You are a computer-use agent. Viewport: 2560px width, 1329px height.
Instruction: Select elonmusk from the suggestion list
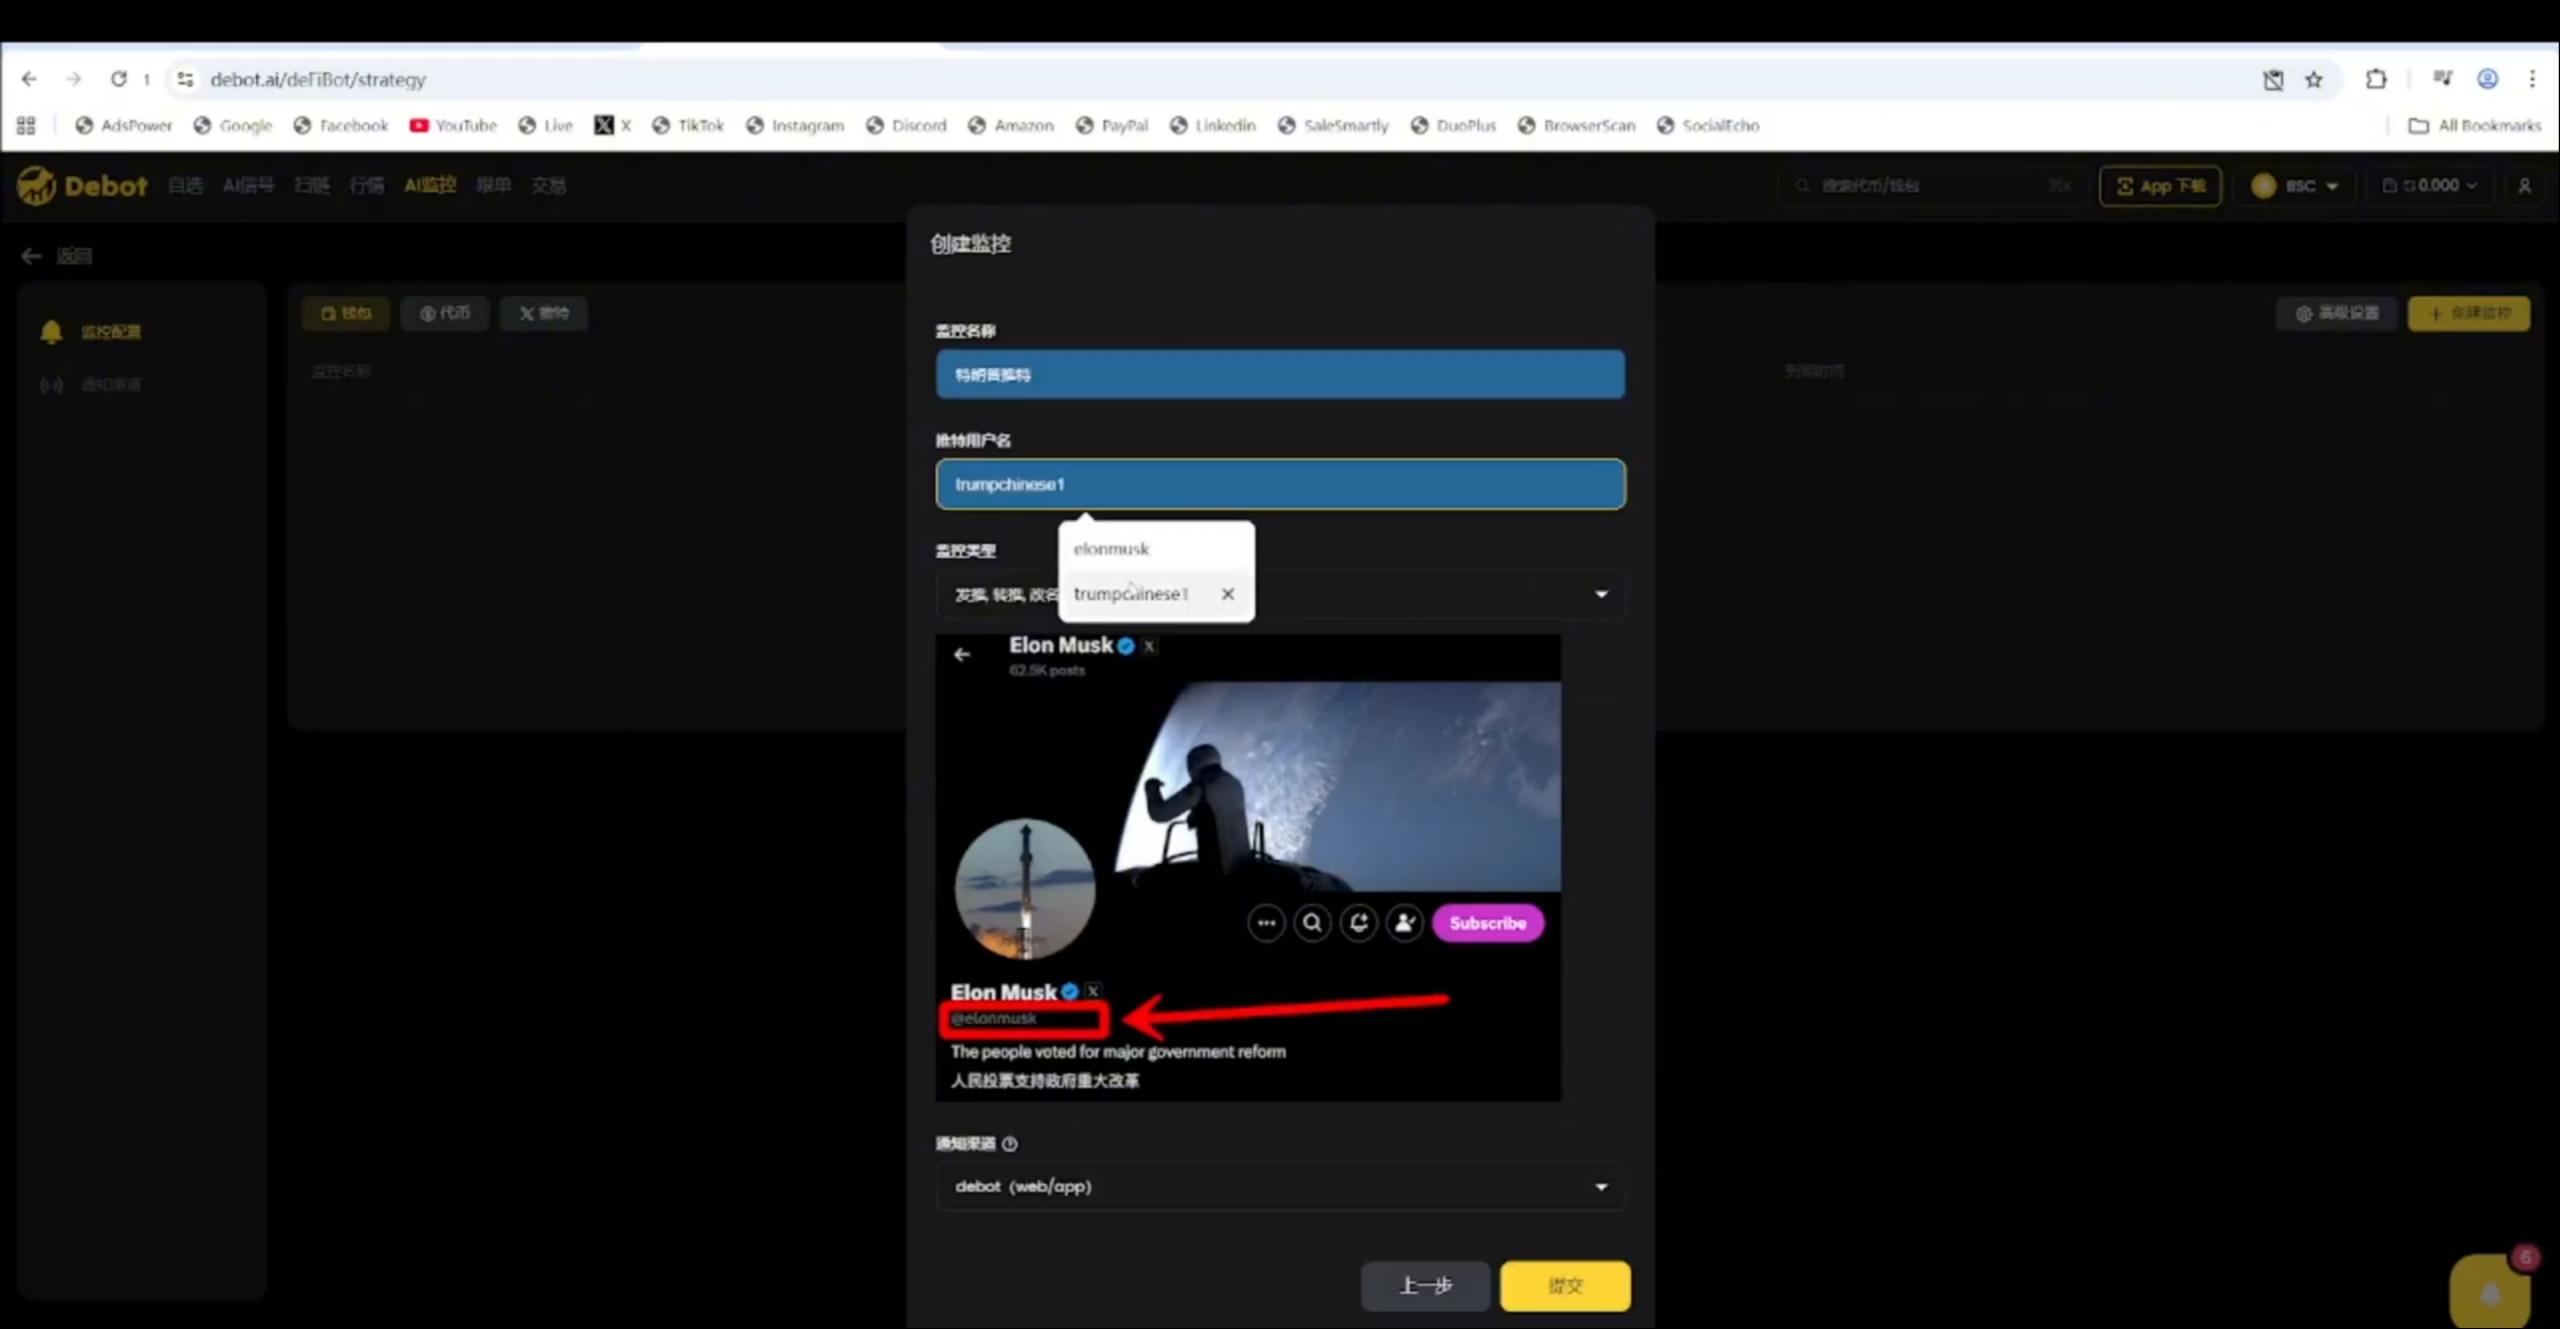tap(1112, 549)
